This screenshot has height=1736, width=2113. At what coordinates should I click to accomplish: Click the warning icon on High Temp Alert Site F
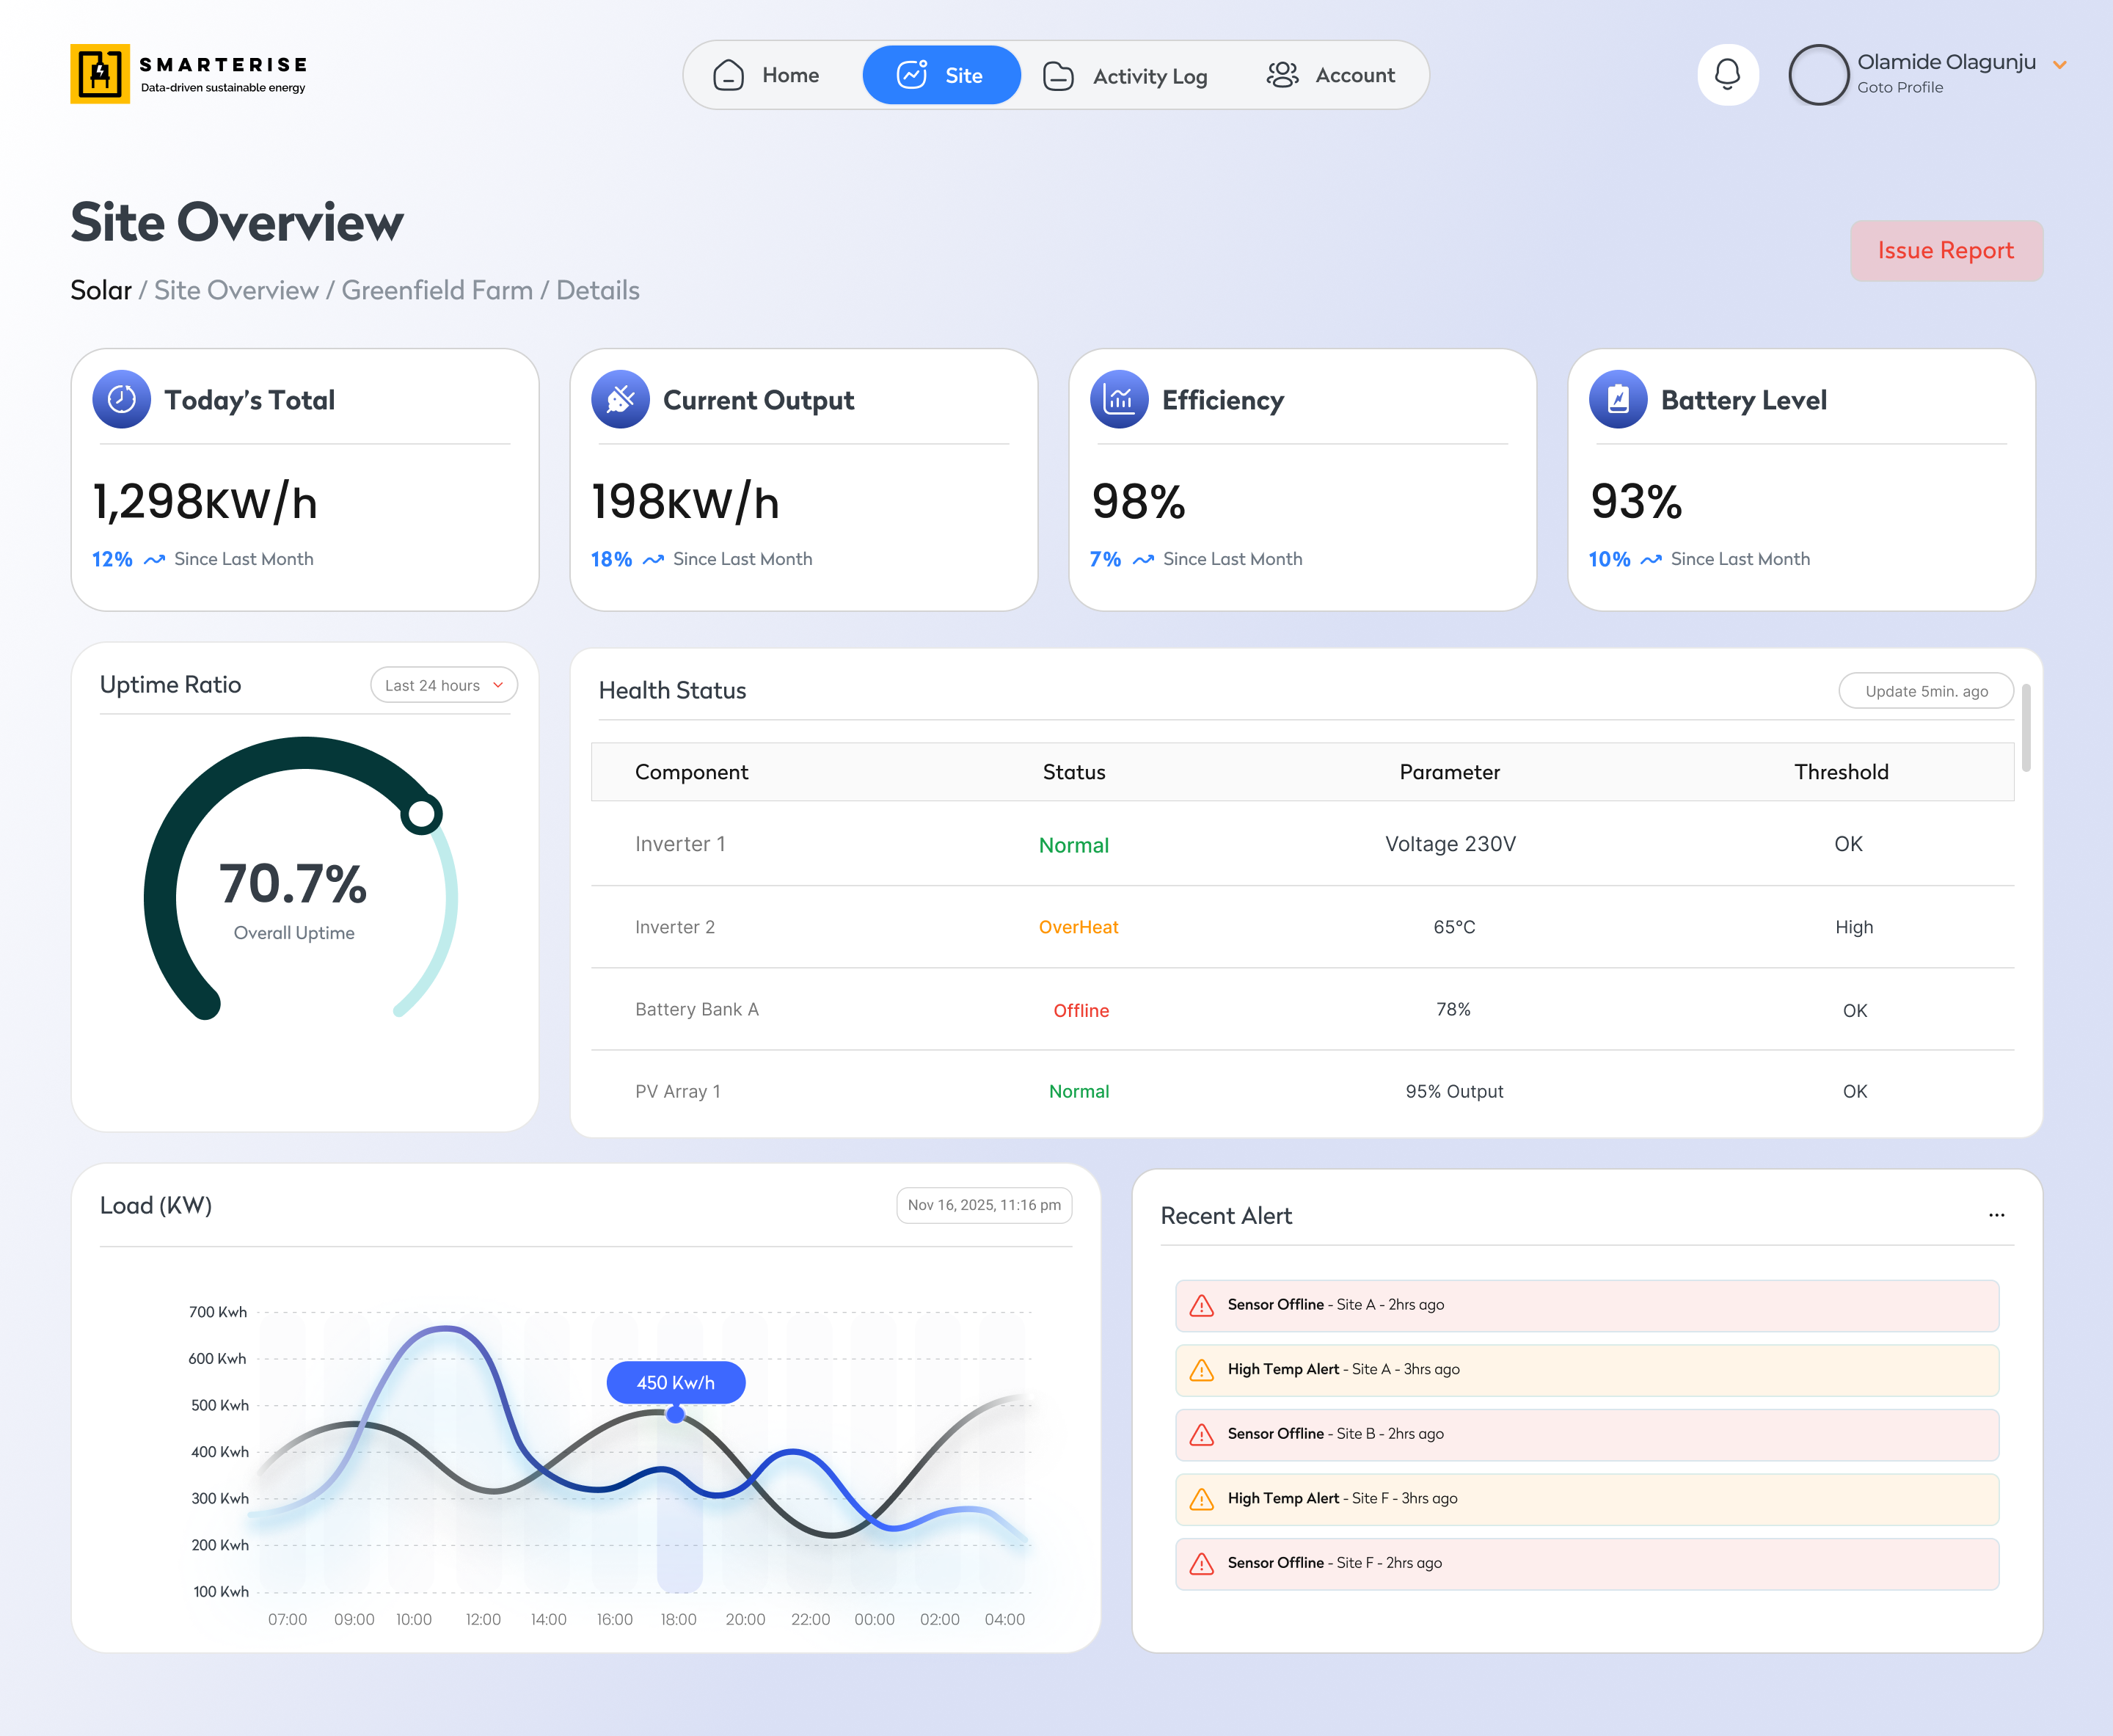1202,1499
